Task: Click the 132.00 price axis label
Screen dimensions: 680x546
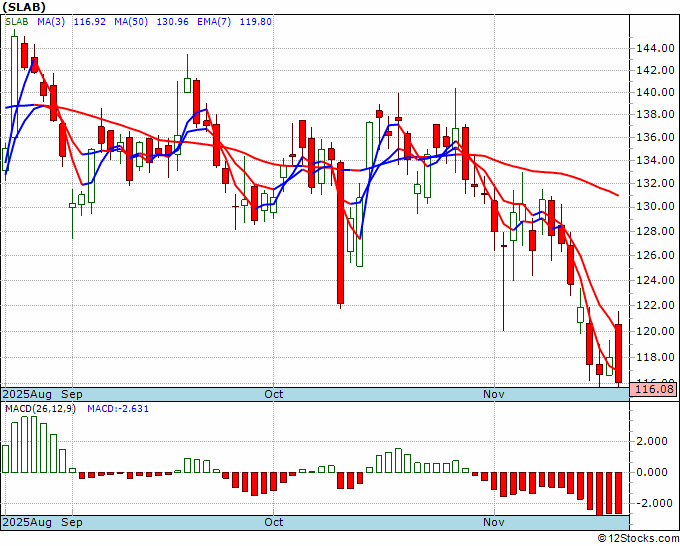Action: tap(655, 184)
